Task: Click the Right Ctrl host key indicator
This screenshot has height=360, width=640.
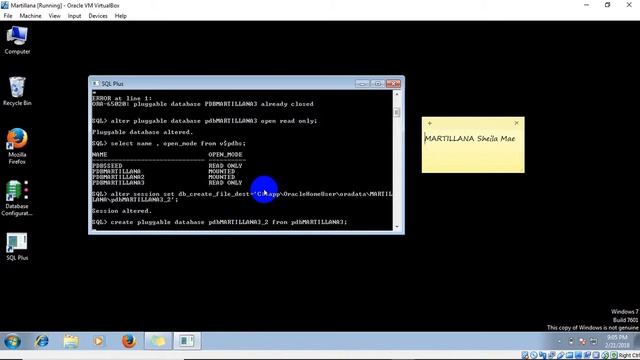Action: (629, 356)
